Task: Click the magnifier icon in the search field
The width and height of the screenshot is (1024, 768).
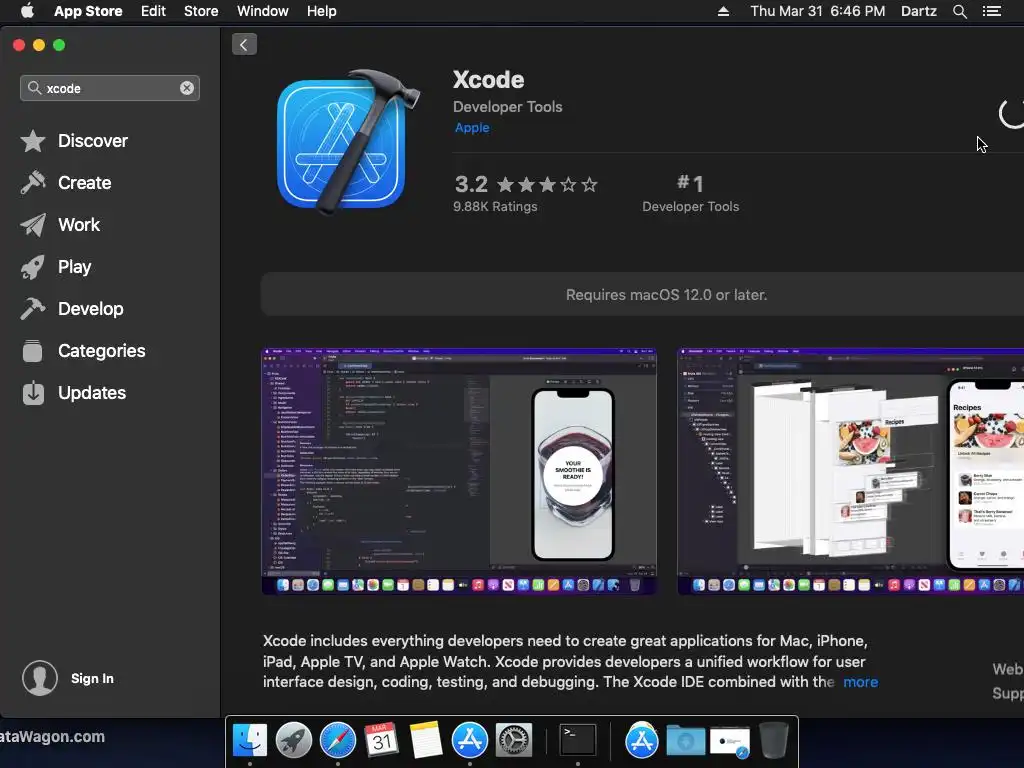Action: [34, 88]
